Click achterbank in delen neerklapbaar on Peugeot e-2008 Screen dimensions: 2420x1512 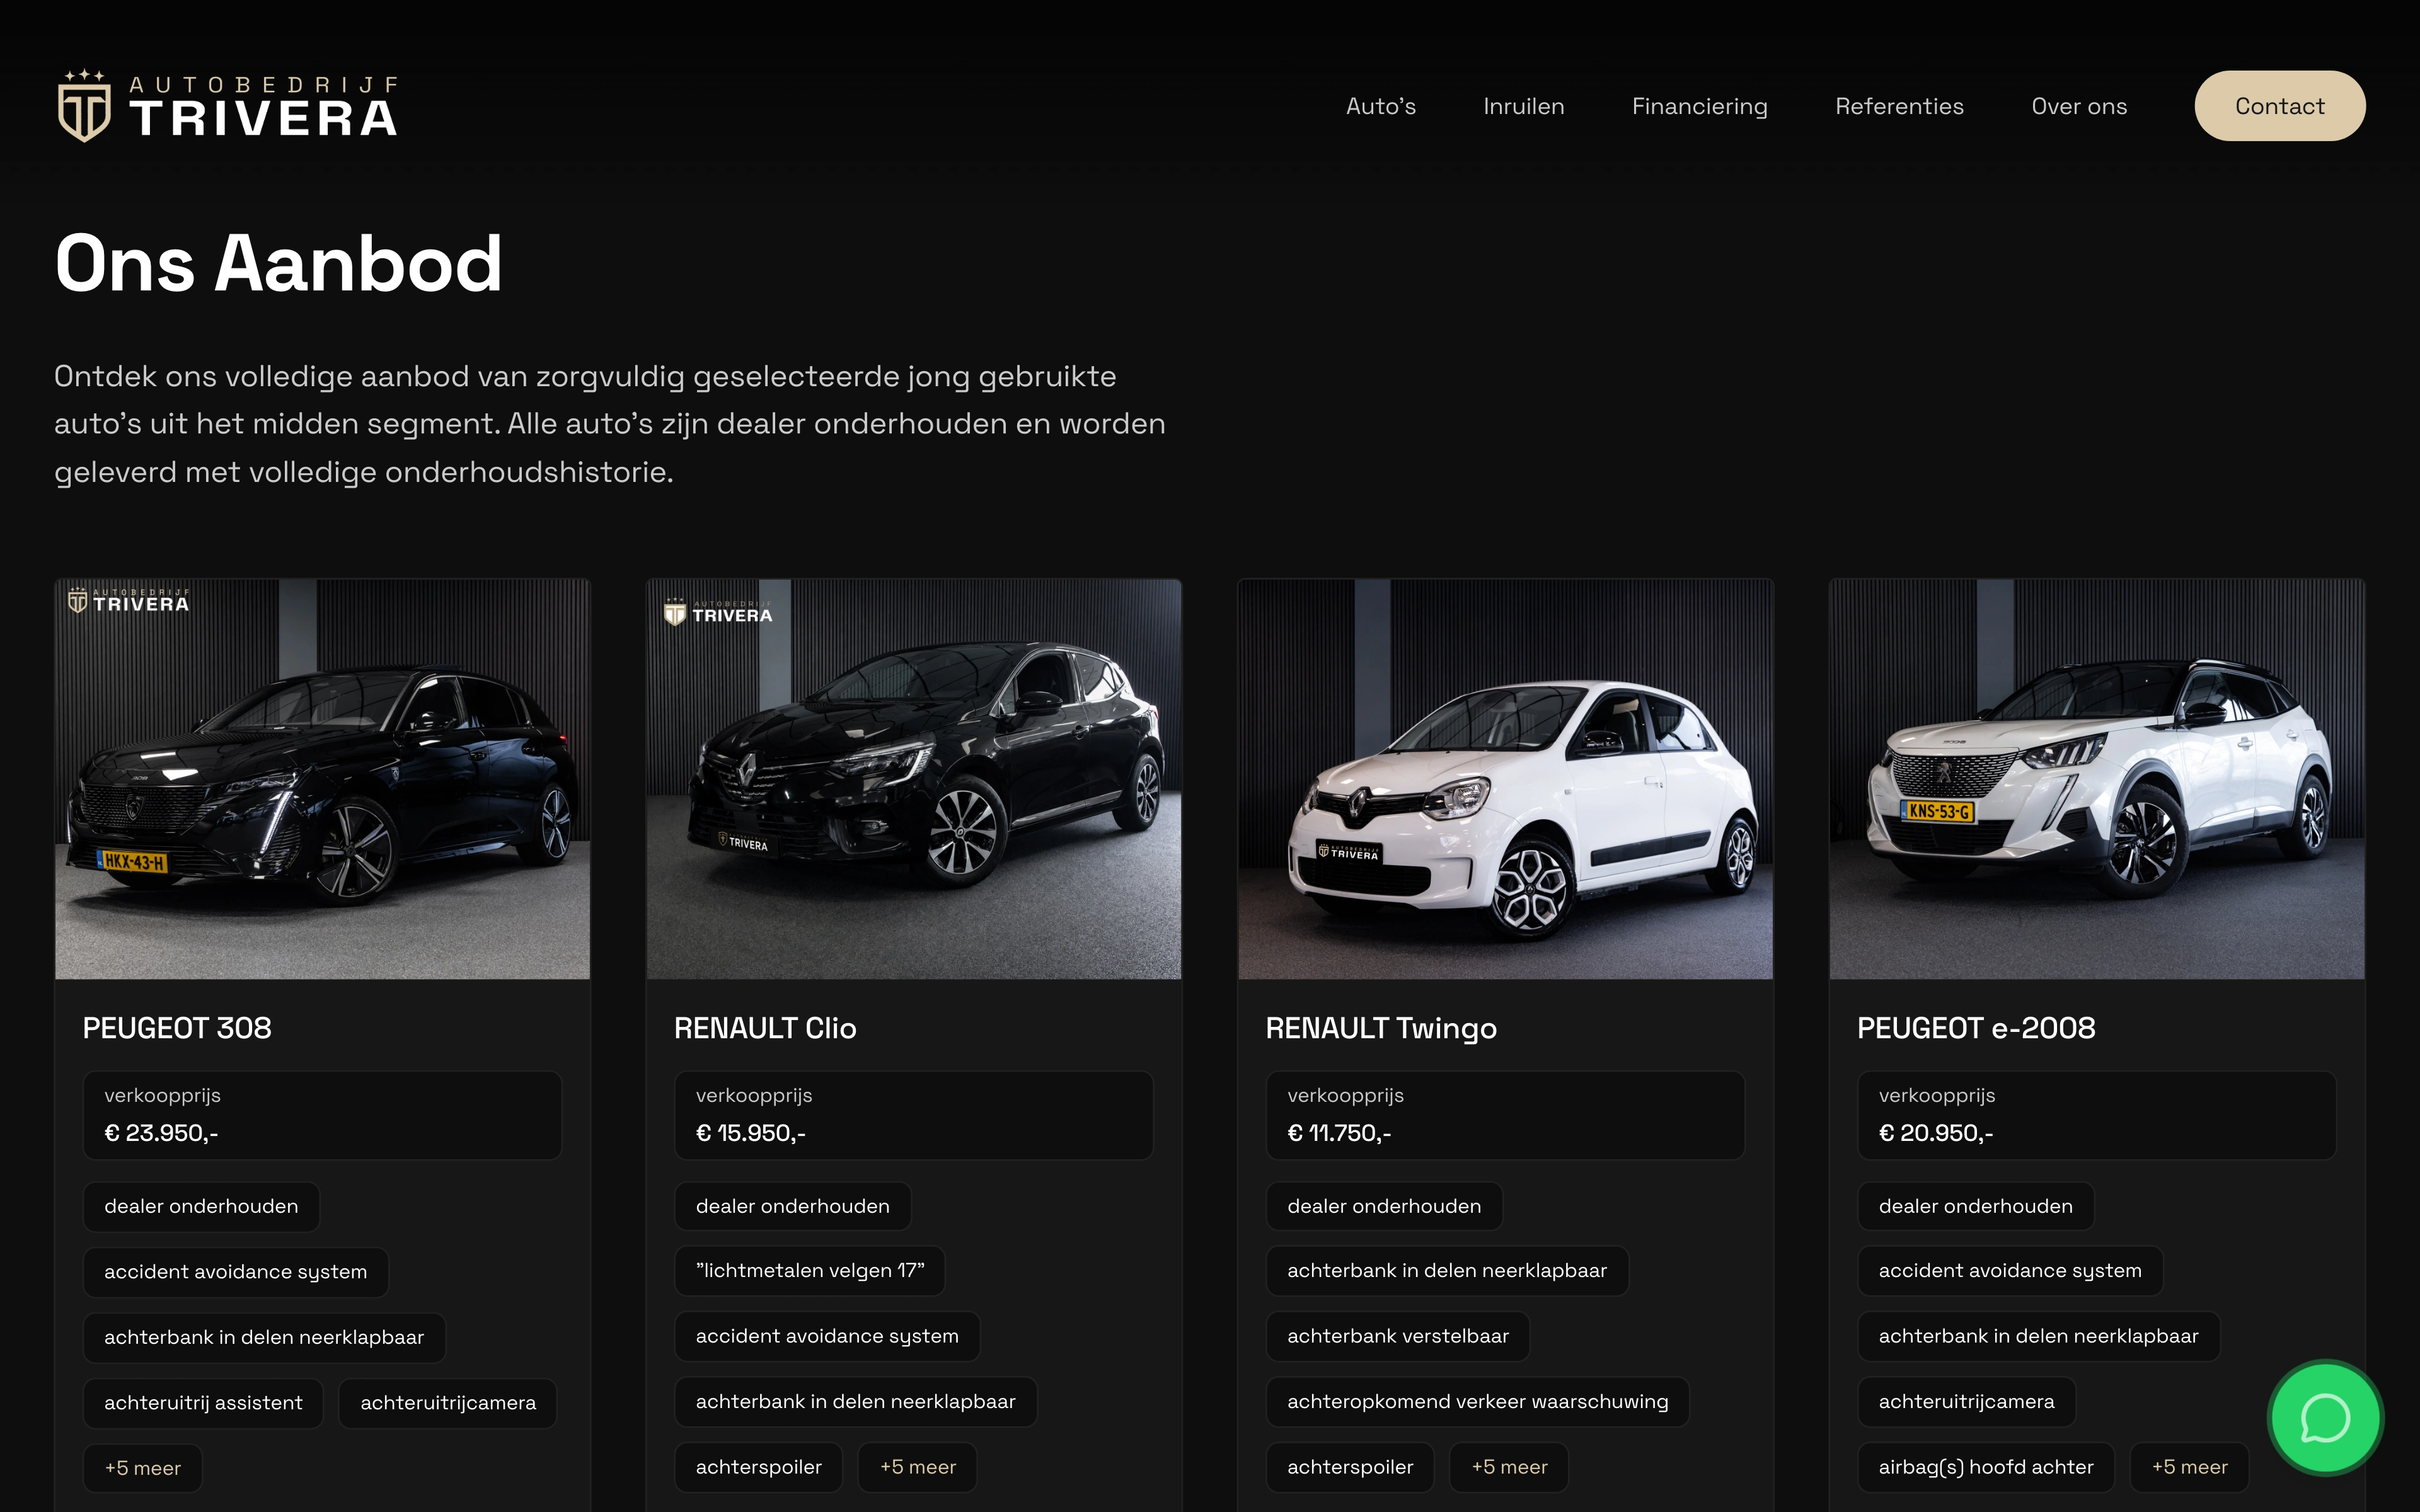(x=2039, y=1336)
